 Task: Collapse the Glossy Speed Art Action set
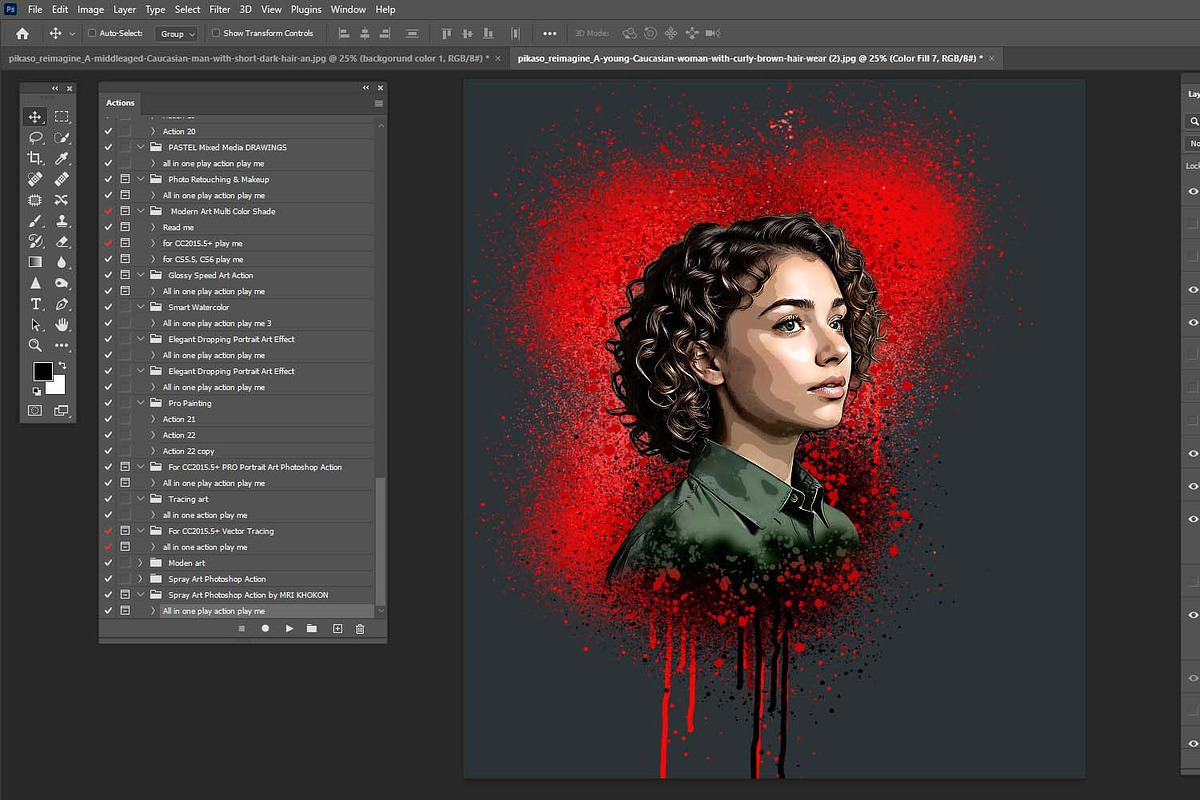pos(141,275)
